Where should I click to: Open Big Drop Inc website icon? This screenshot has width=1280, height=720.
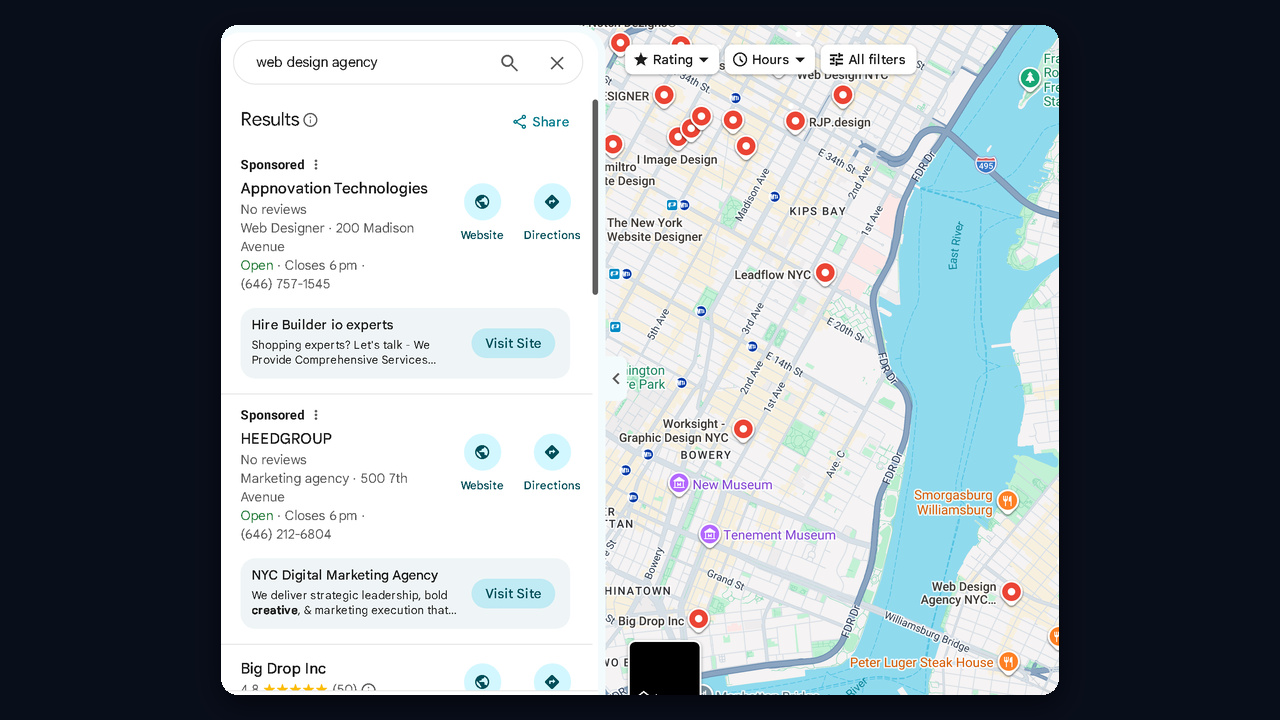(482, 680)
